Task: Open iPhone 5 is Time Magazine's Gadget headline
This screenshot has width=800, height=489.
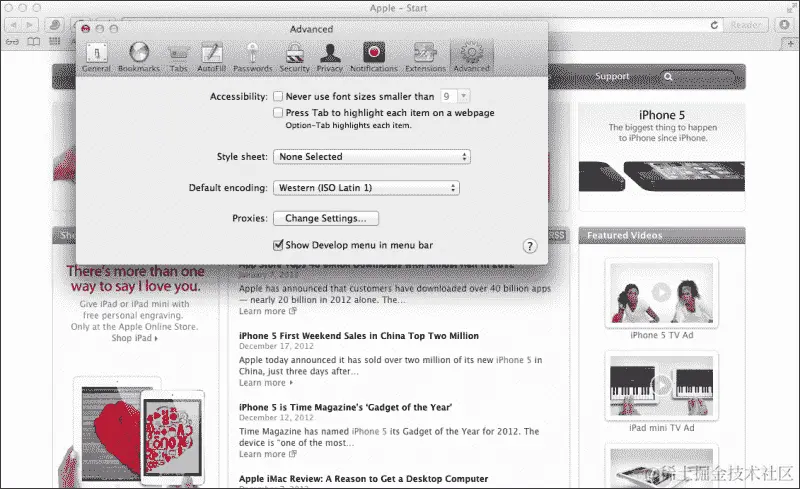Action: (345, 407)
